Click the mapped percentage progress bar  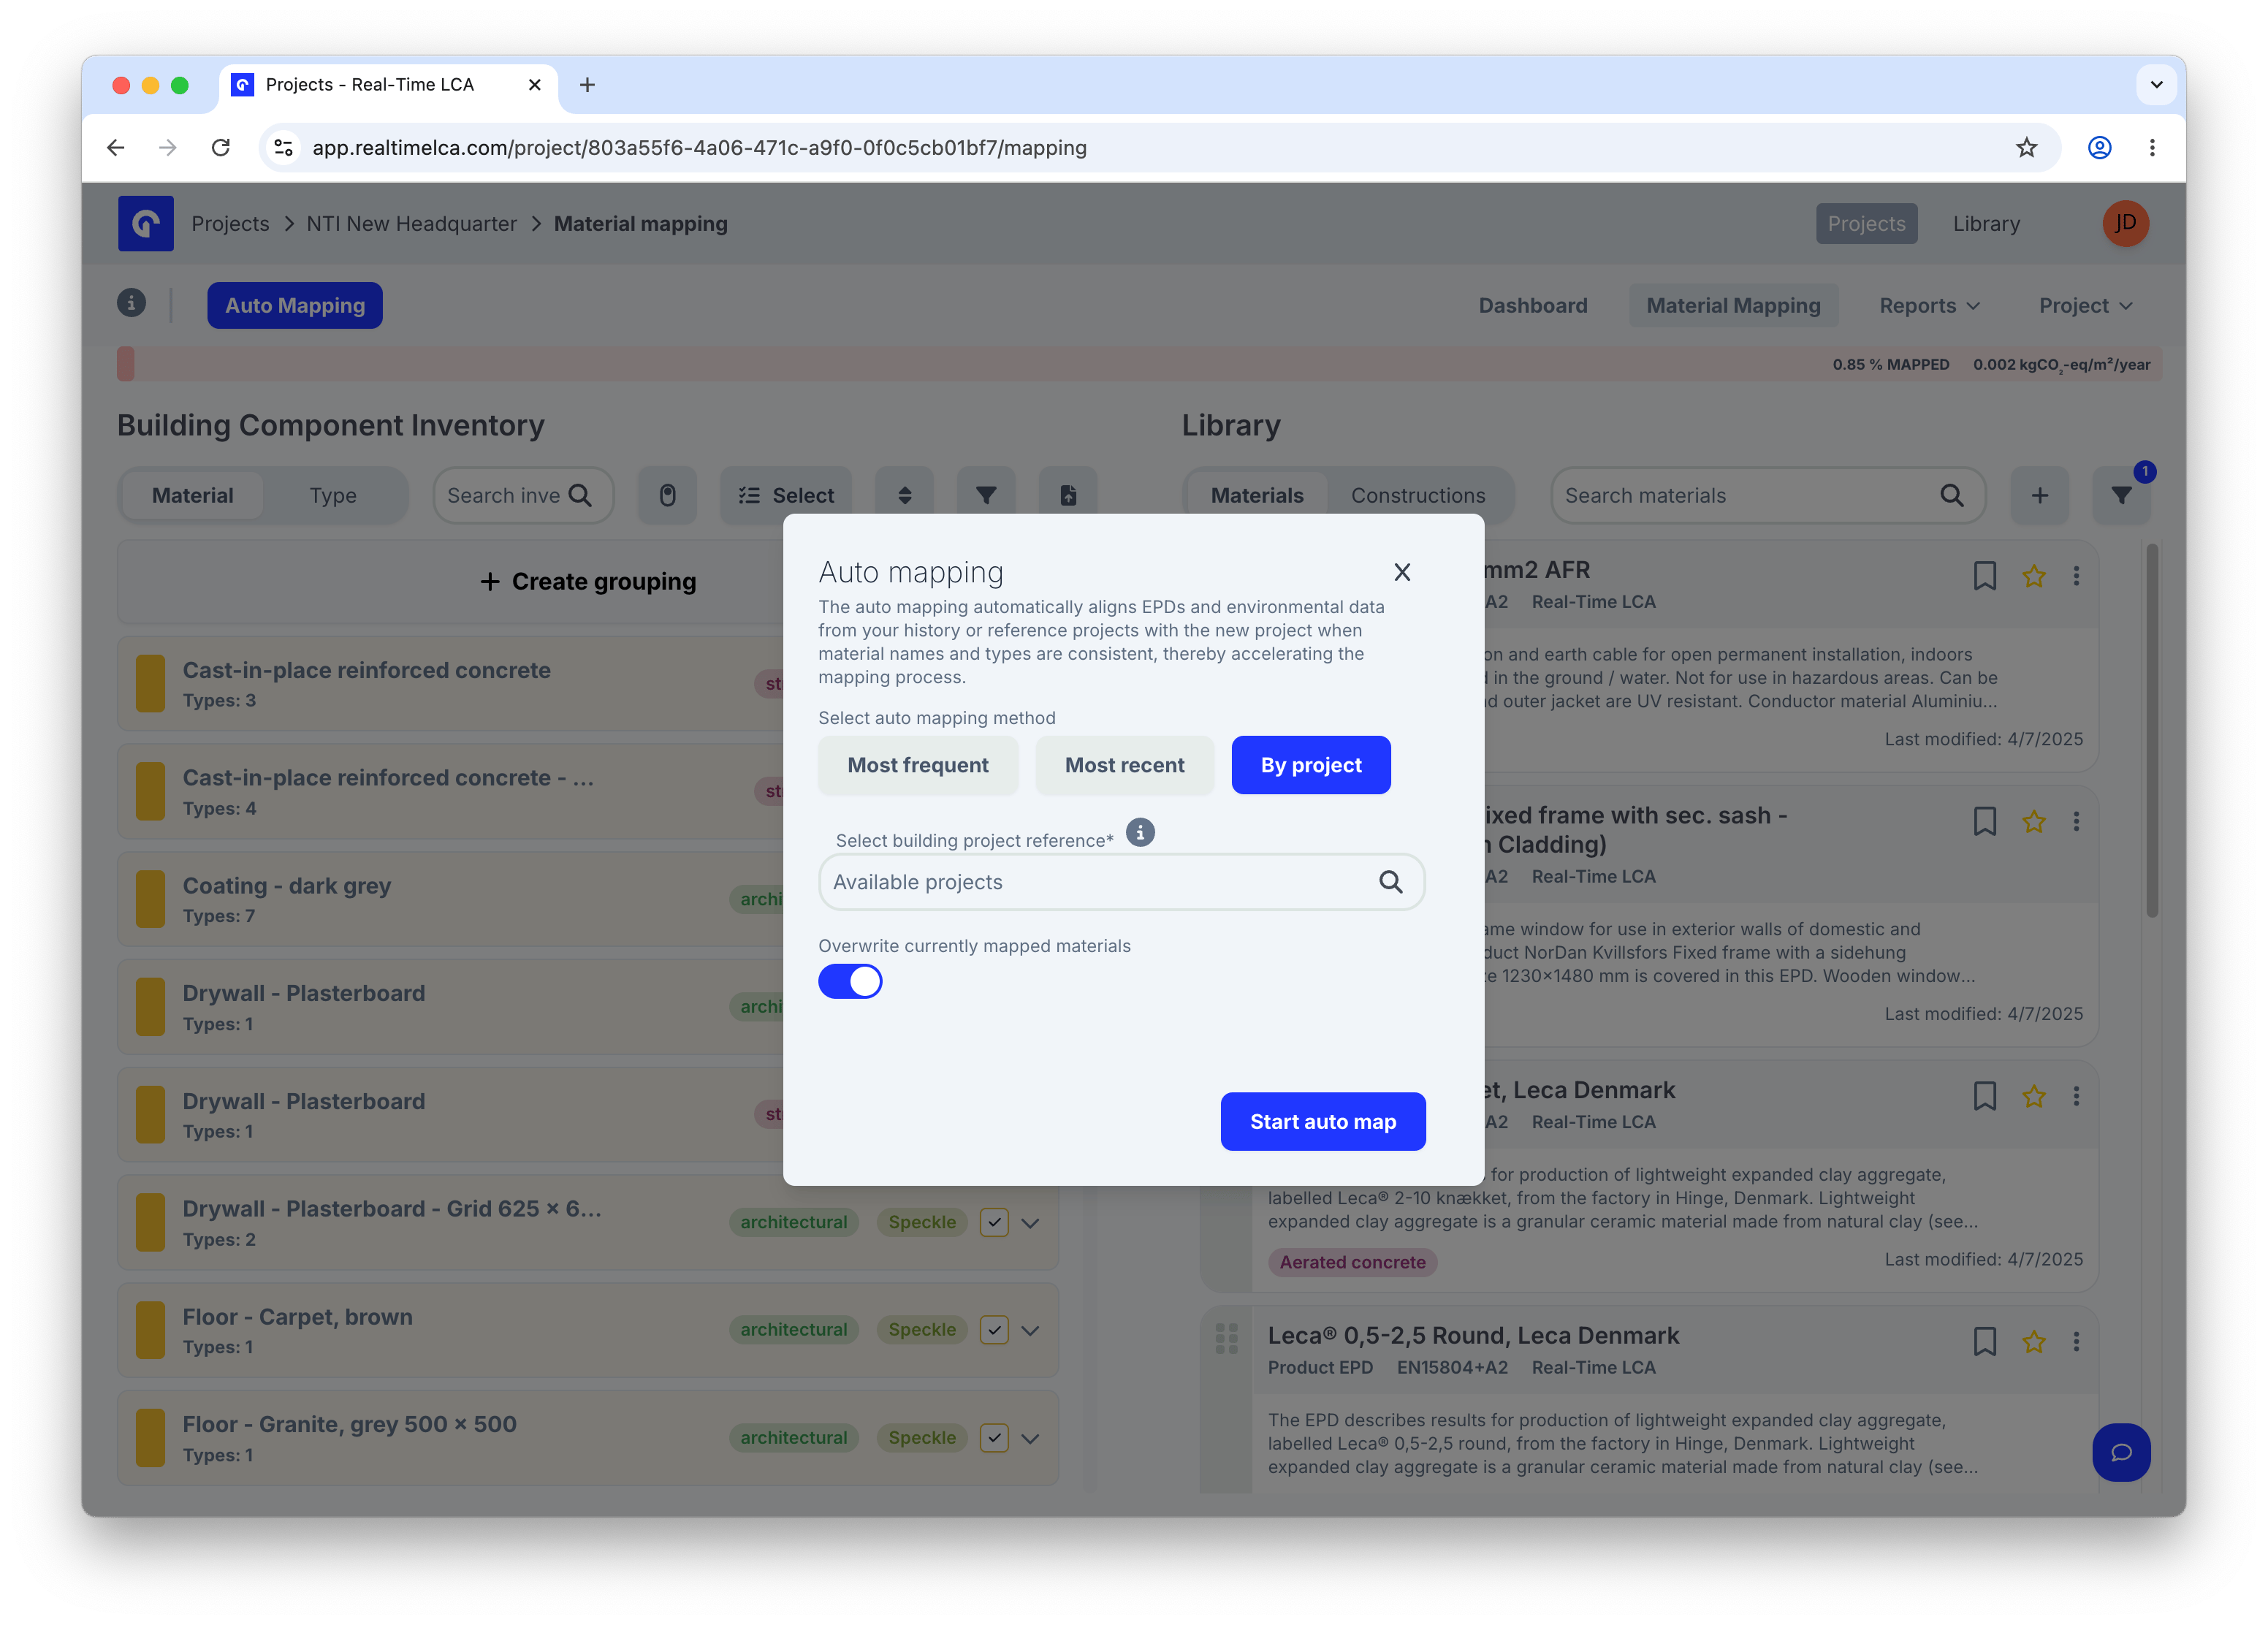click(1139, 364)
